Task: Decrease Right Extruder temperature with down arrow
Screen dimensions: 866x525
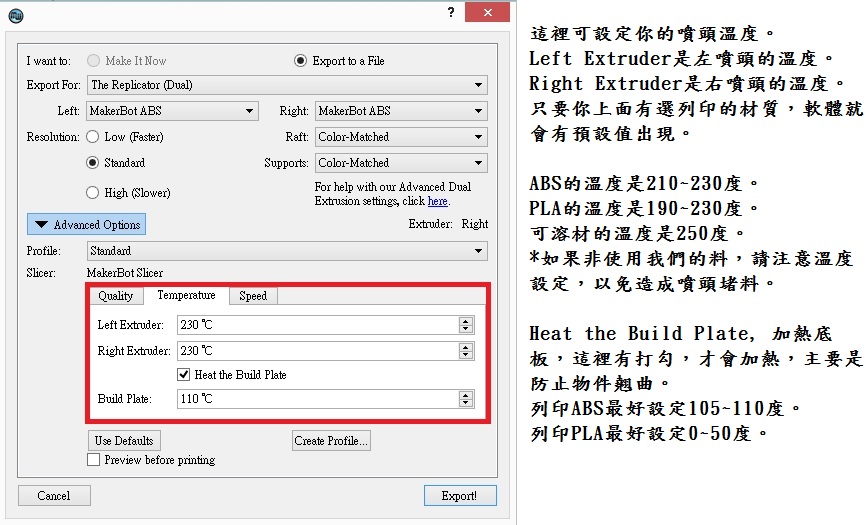Action: pyautogui.click(x=466, y=356)
